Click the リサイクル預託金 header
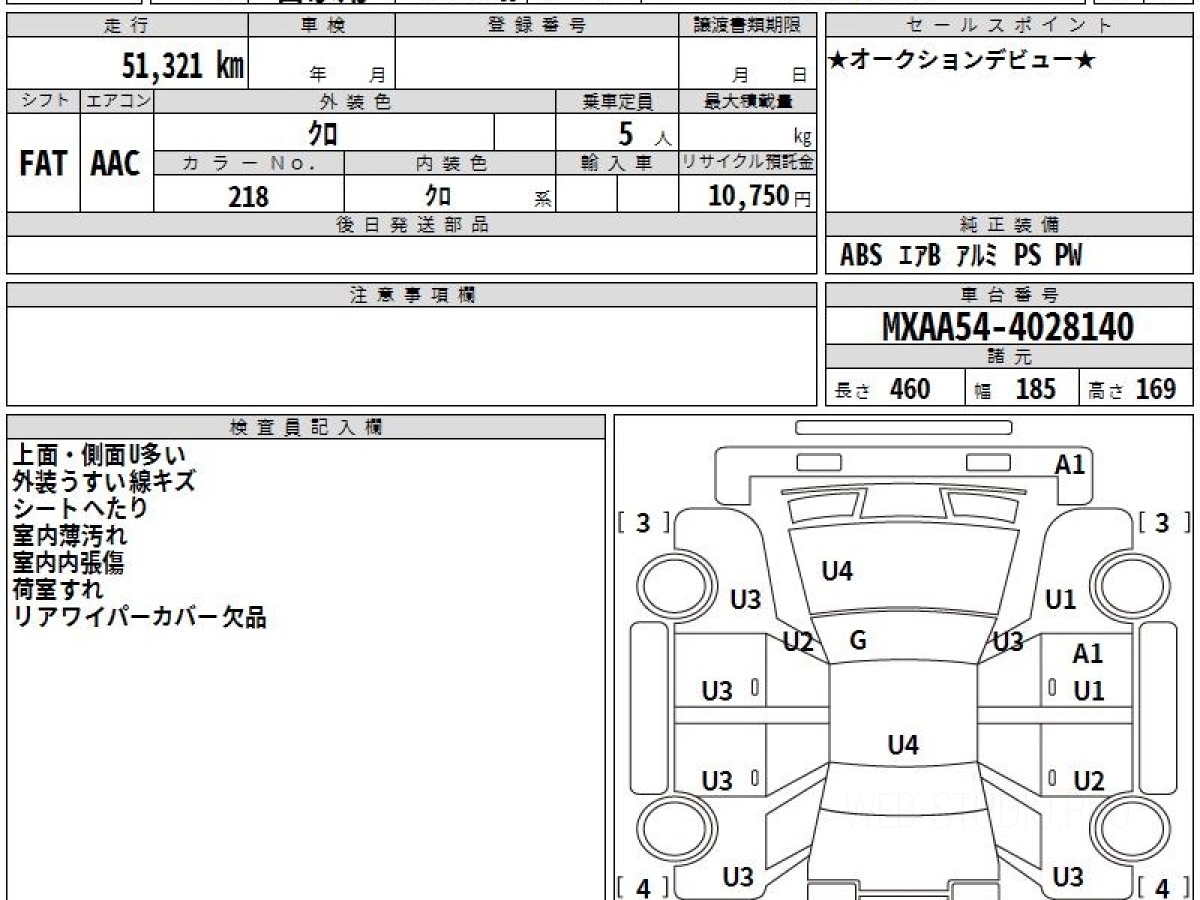Screen dimensions: 1200x900 [747, 164]
